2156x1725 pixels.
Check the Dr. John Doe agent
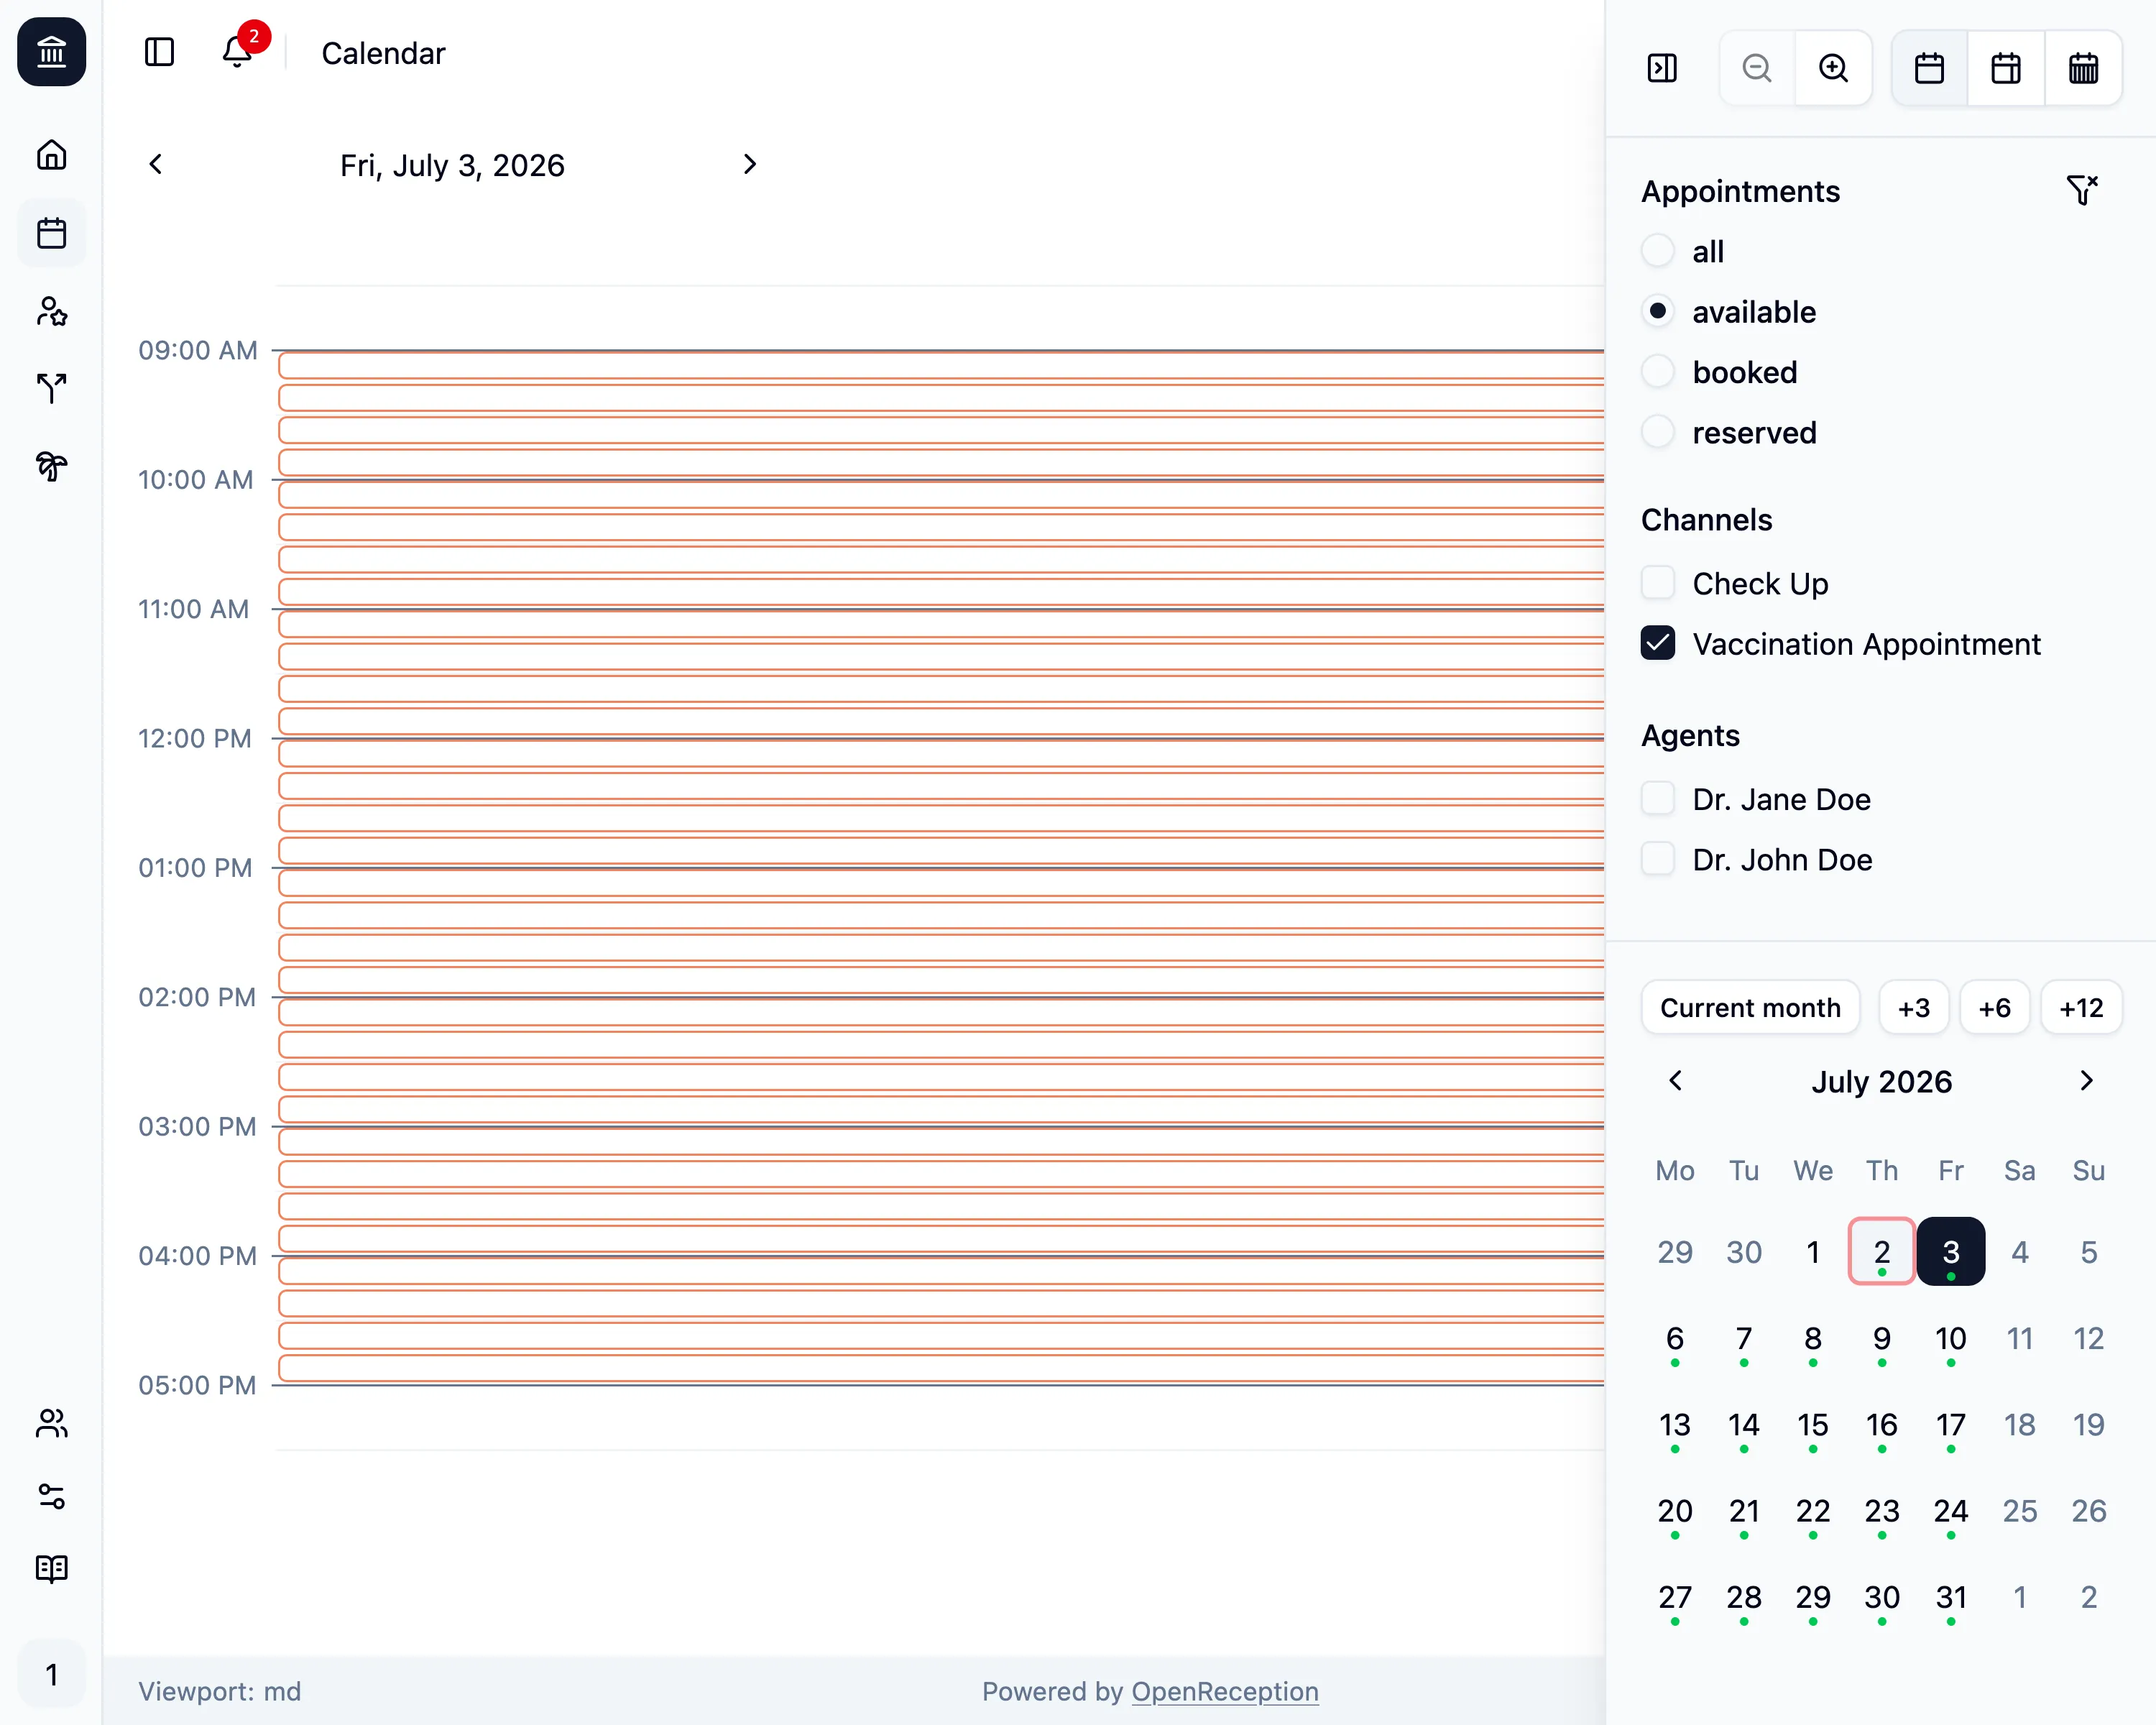[1658, 858]
